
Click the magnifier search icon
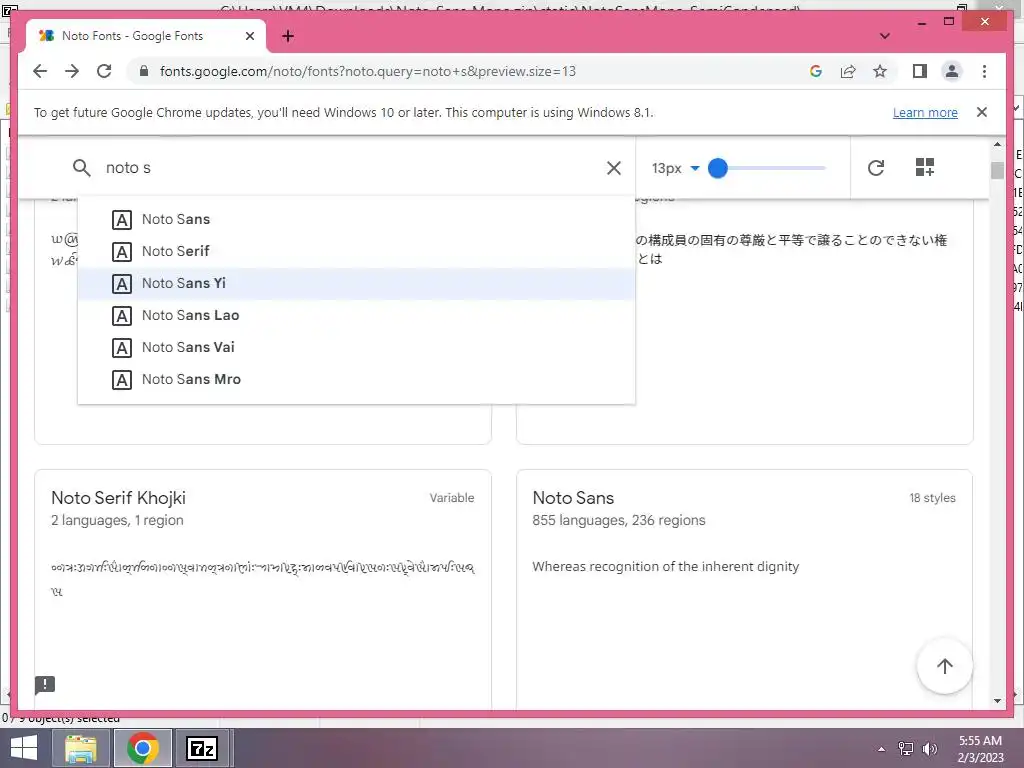82,168
